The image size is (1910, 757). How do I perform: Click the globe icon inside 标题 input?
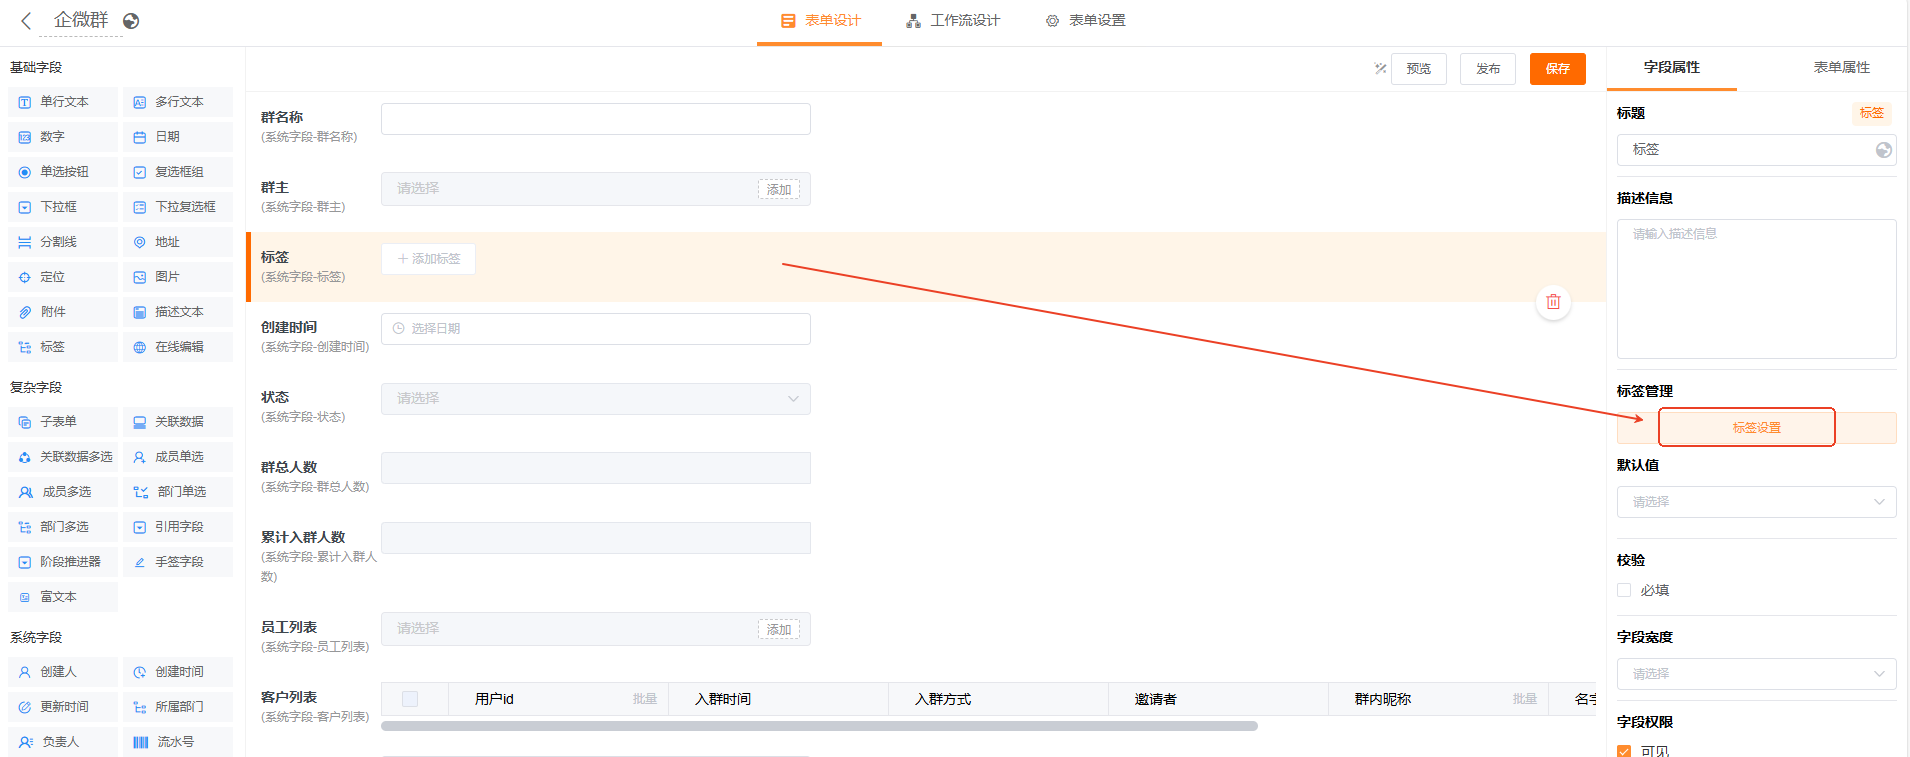[1883, 150]
